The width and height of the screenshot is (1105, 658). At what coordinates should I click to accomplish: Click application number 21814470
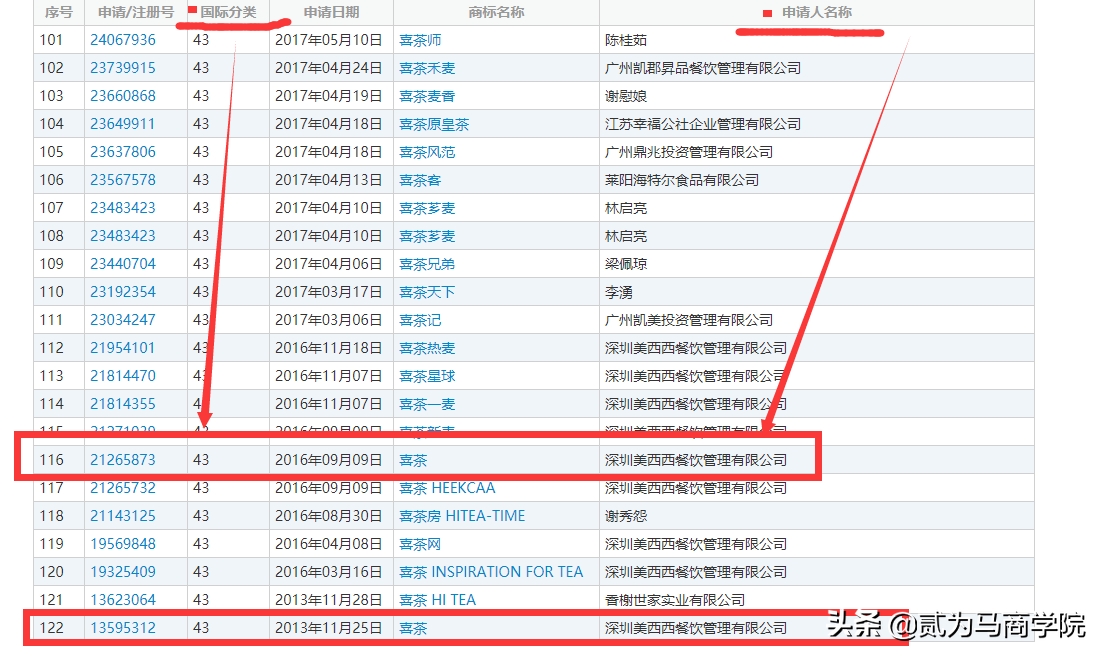pyautogui.click(x=123, y=376)
